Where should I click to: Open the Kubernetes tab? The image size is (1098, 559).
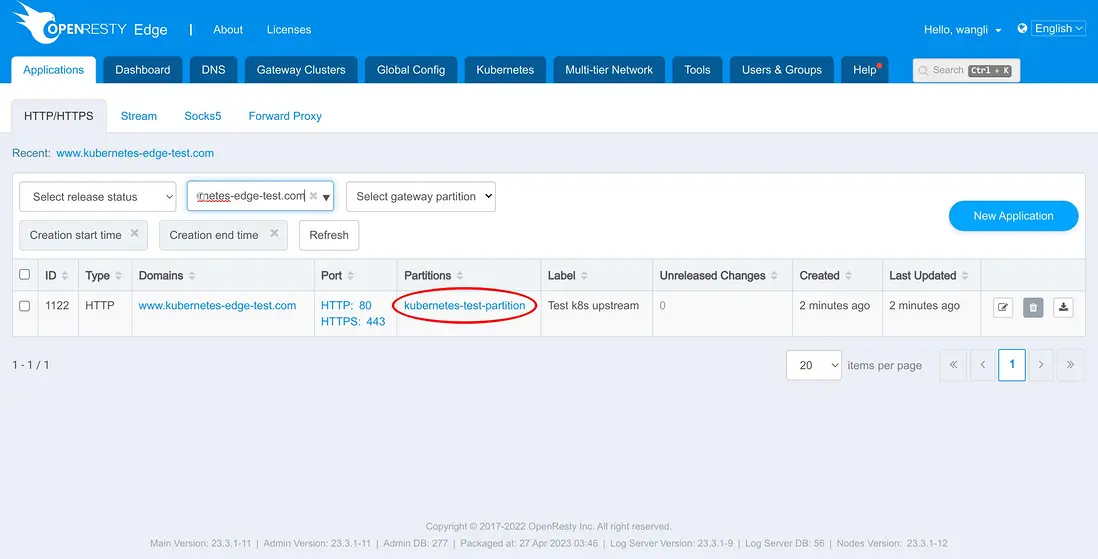click(505, 70)
